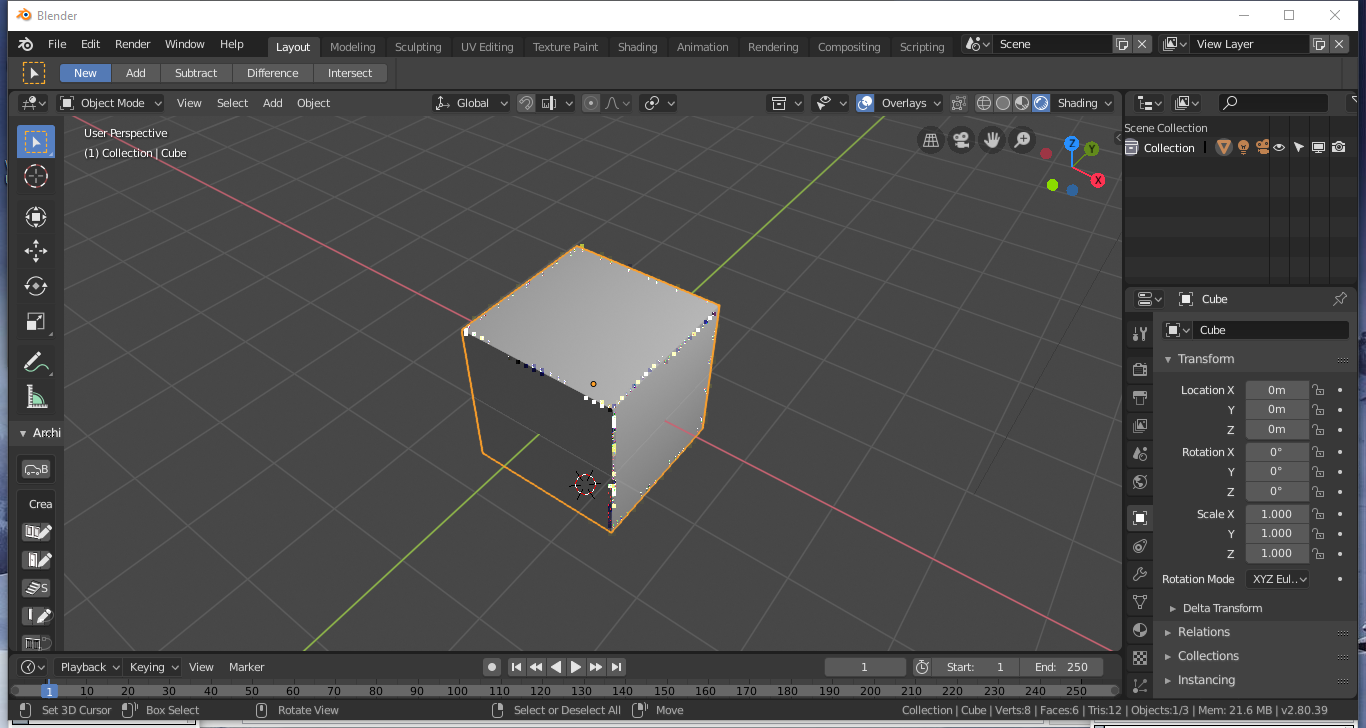
Task: Click the Difference selection mode button
Action: (273, 73)
